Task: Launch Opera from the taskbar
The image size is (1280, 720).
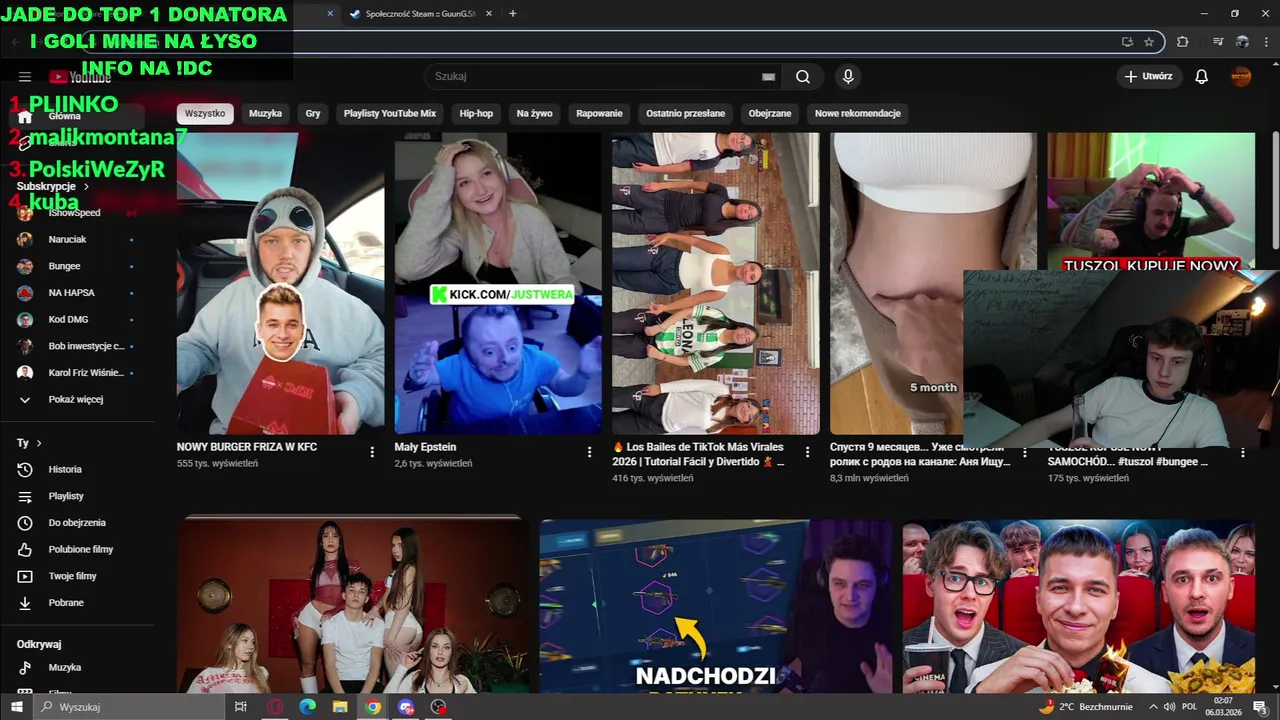Action: point(275,707)
